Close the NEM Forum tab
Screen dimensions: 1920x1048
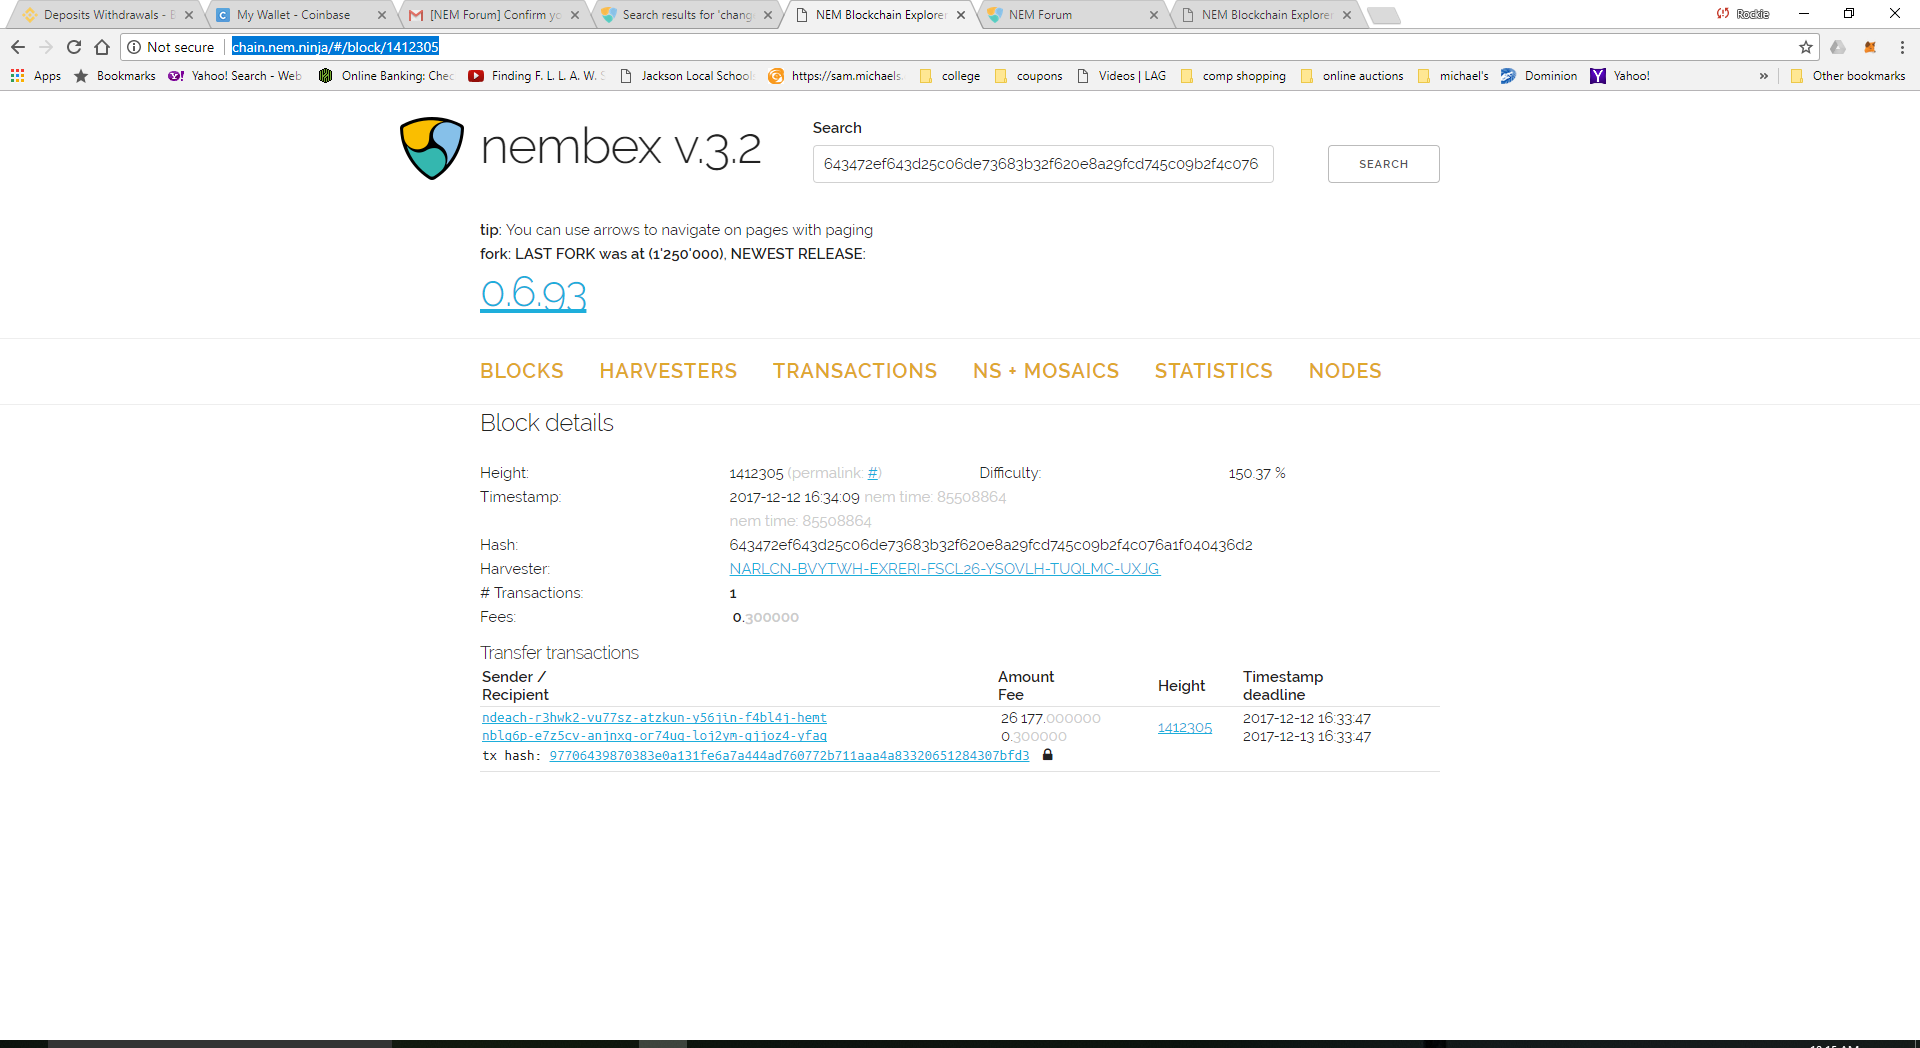coord(1154,15)
